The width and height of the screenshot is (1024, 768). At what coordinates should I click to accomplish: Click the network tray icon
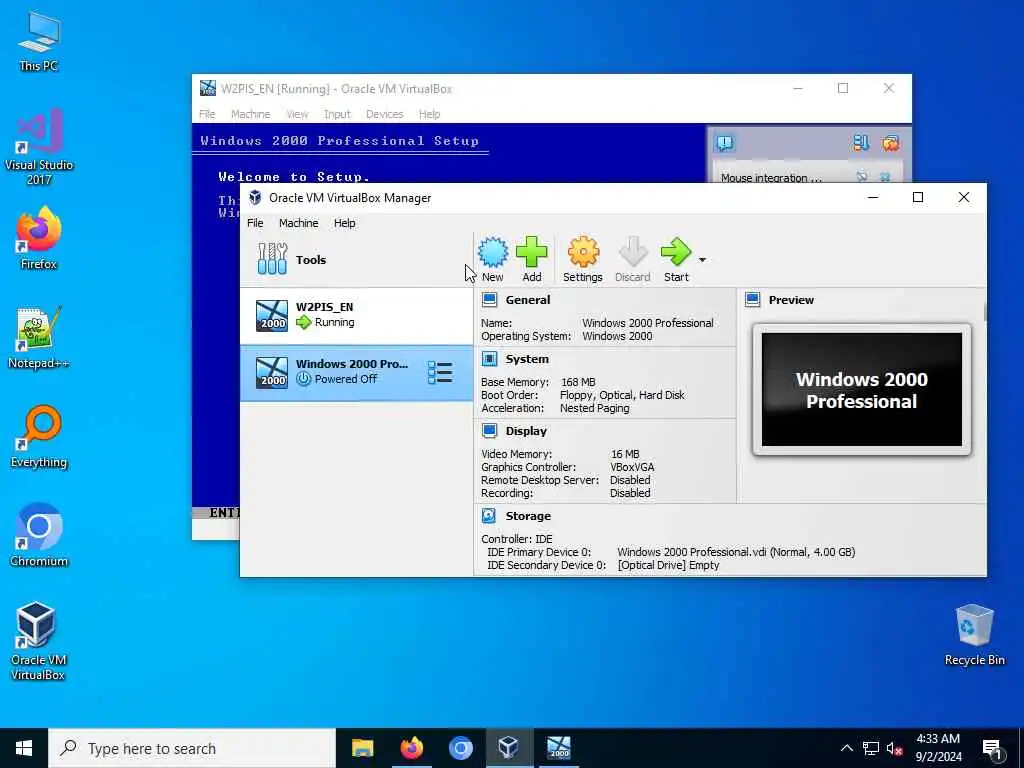click(x=871, y=748)
